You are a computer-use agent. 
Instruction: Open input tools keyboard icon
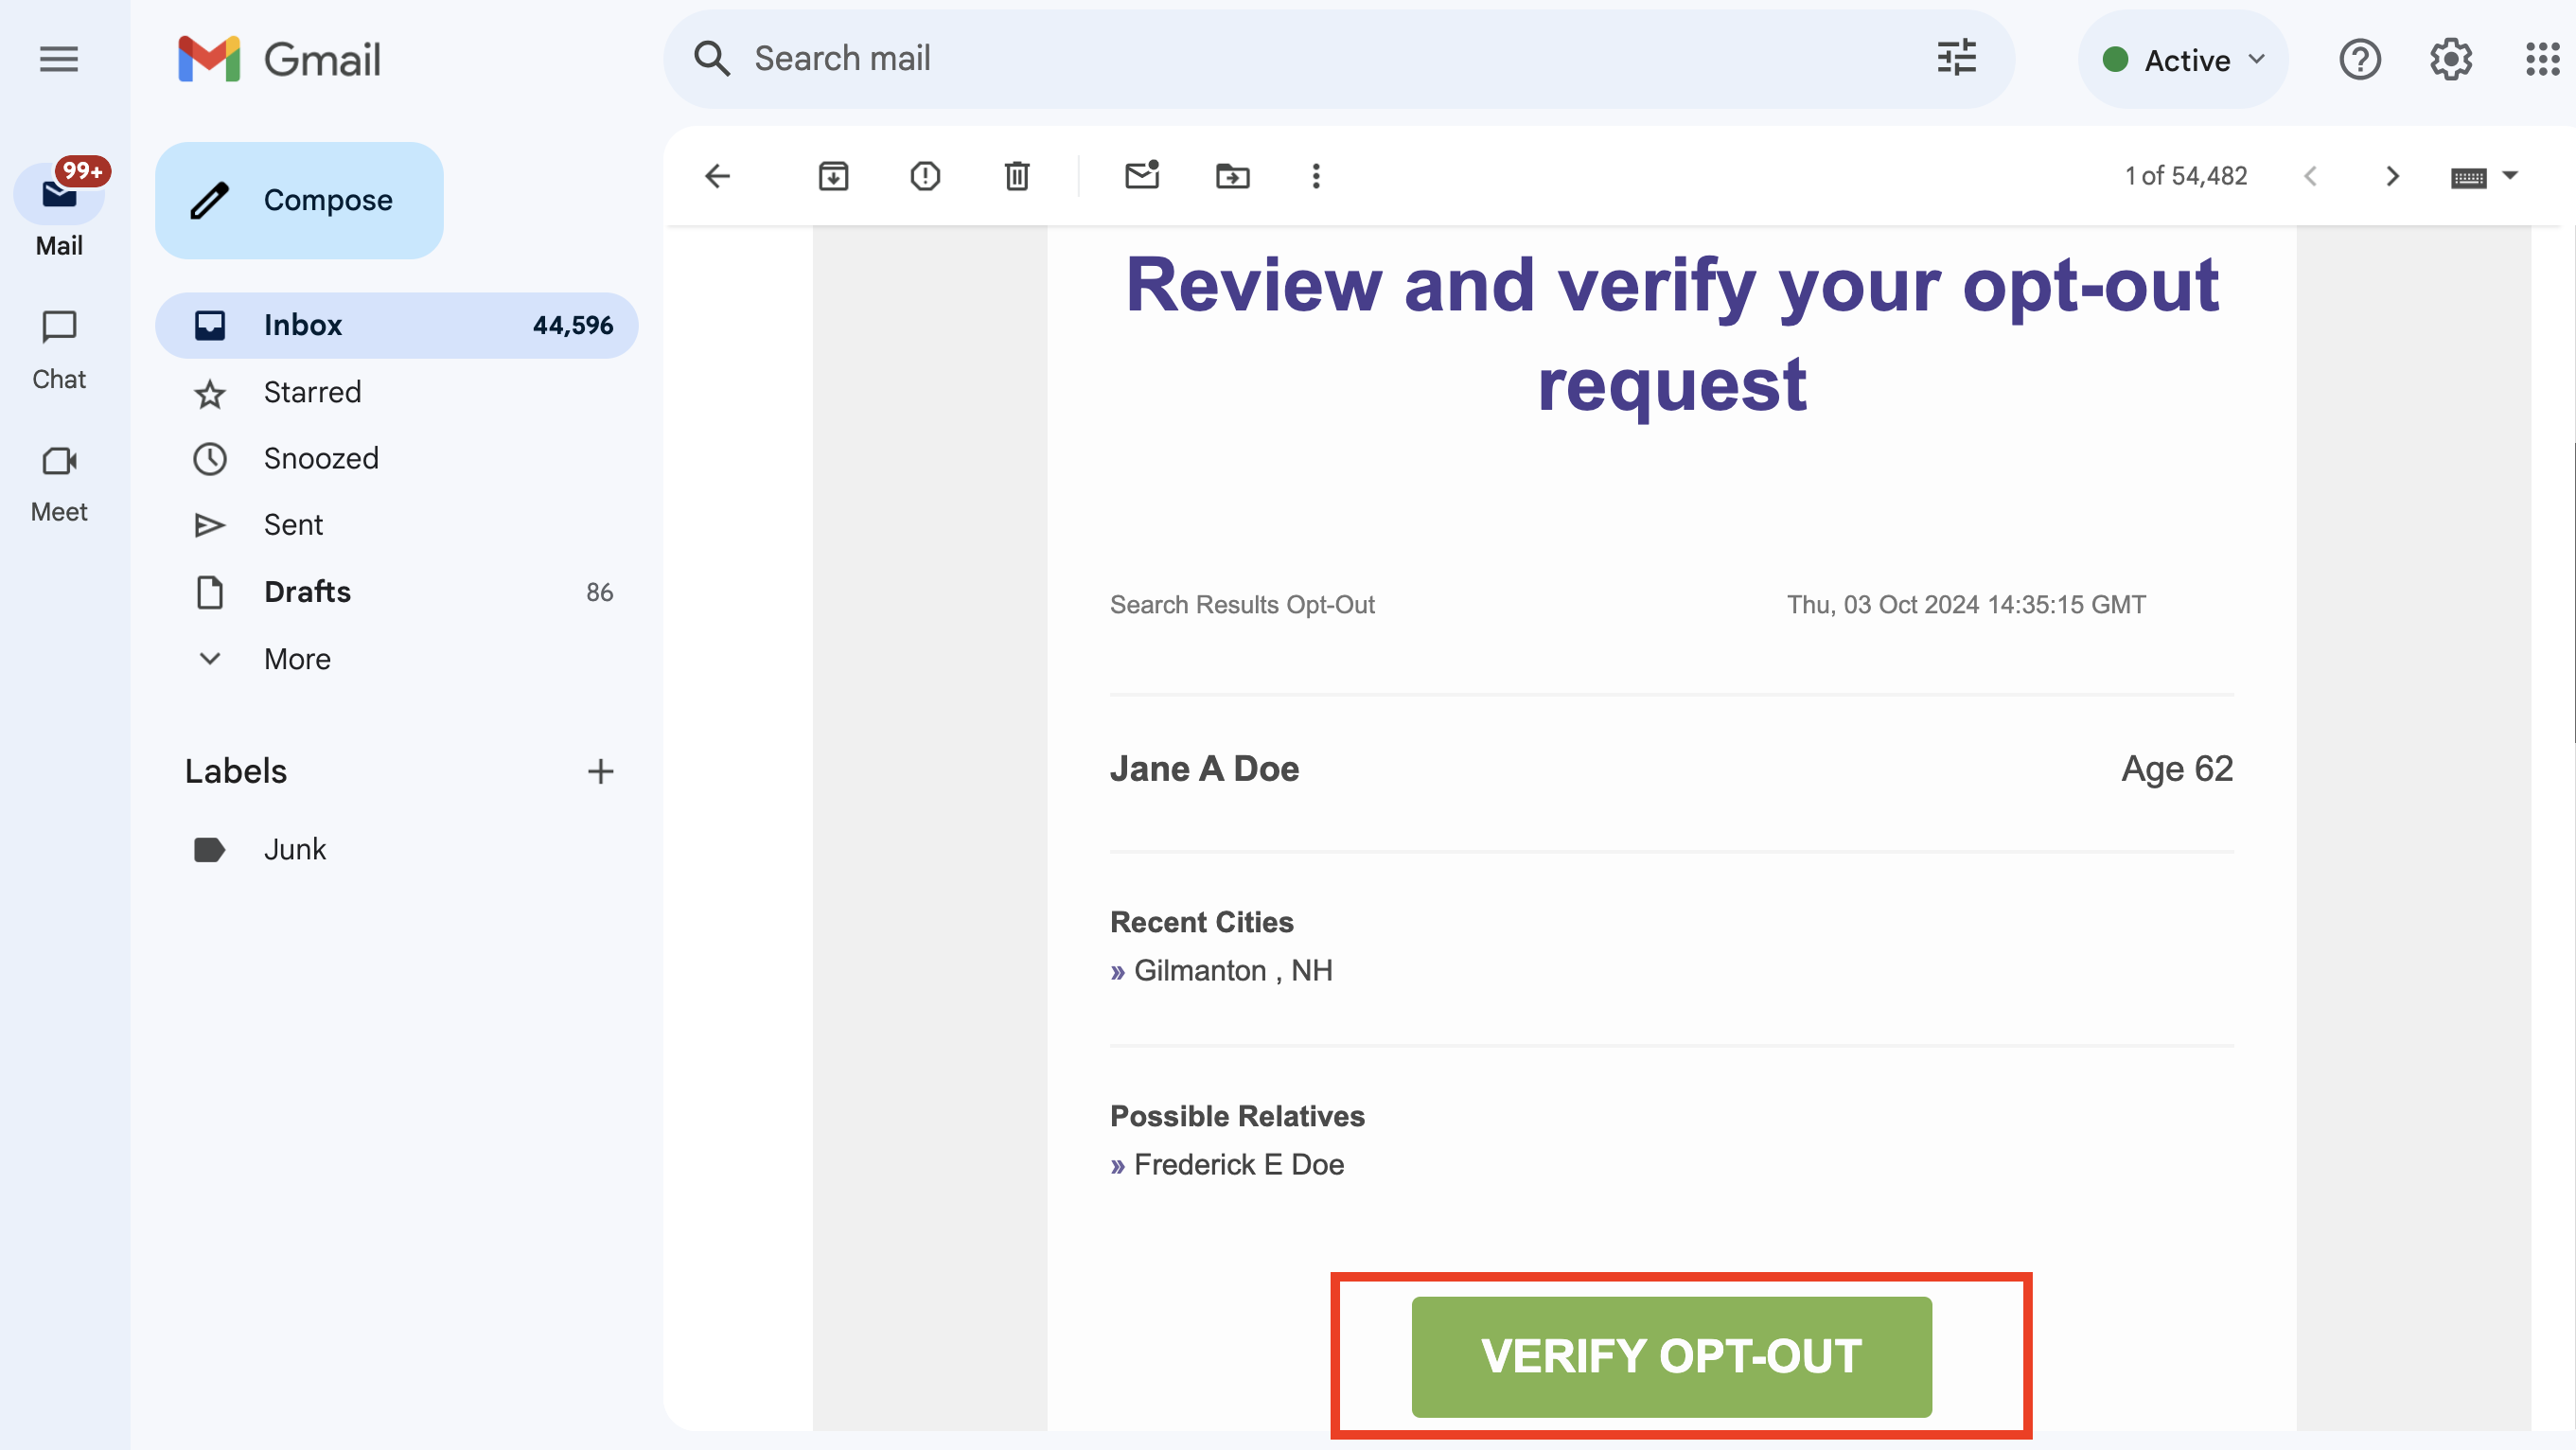click(2468, 178)
